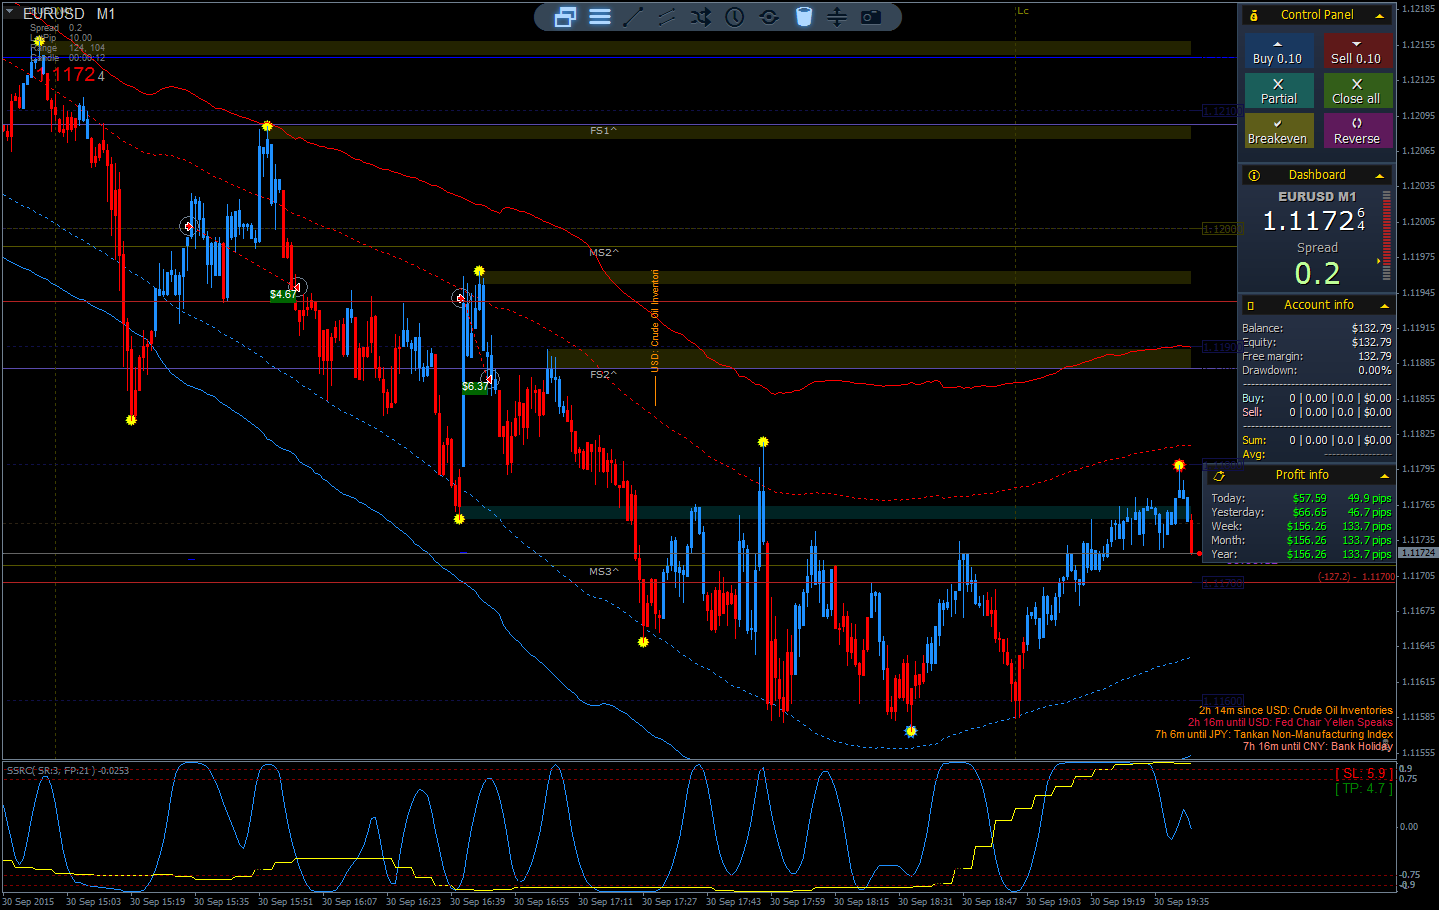This screenshot has width=1439, height=910.
Task: Click the Breakeven button
Action: pos(1278,131)
